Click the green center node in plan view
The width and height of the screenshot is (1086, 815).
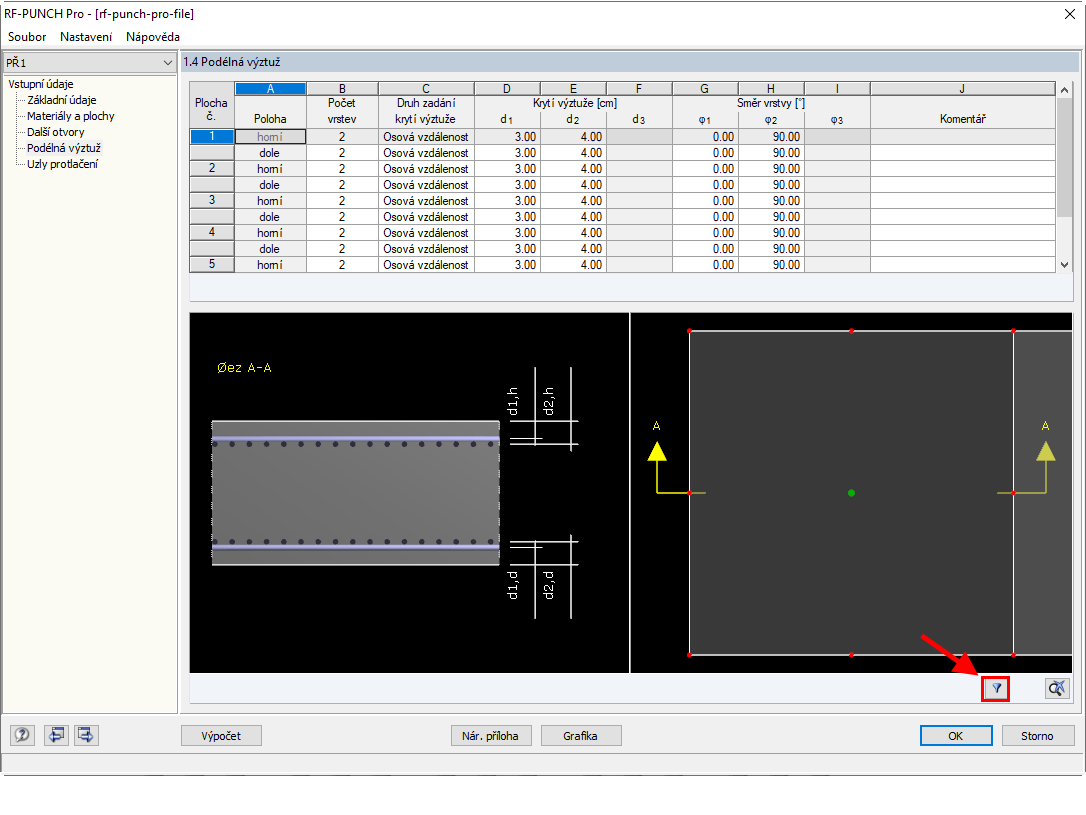(x=851, y=493)
